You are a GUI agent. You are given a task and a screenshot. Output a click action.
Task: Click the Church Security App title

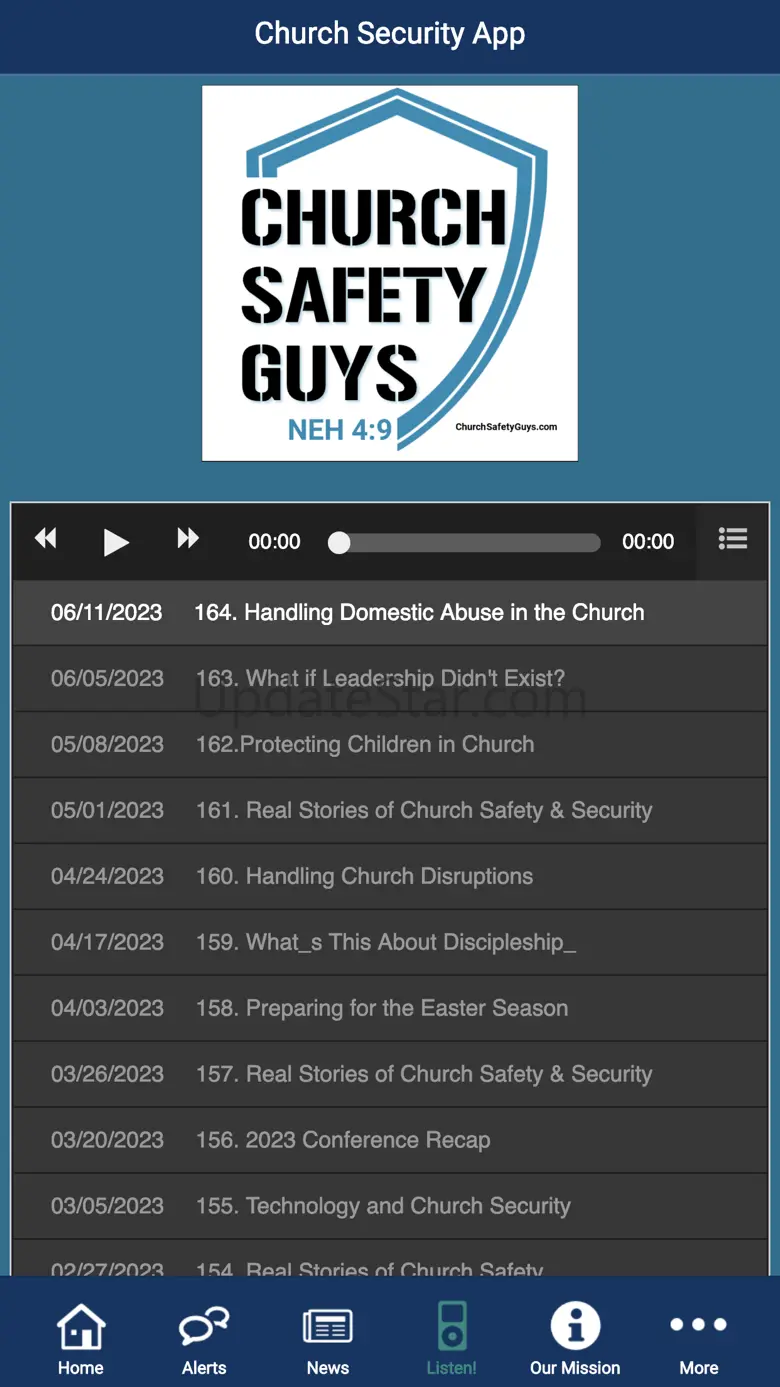click(x=390, y=34)
